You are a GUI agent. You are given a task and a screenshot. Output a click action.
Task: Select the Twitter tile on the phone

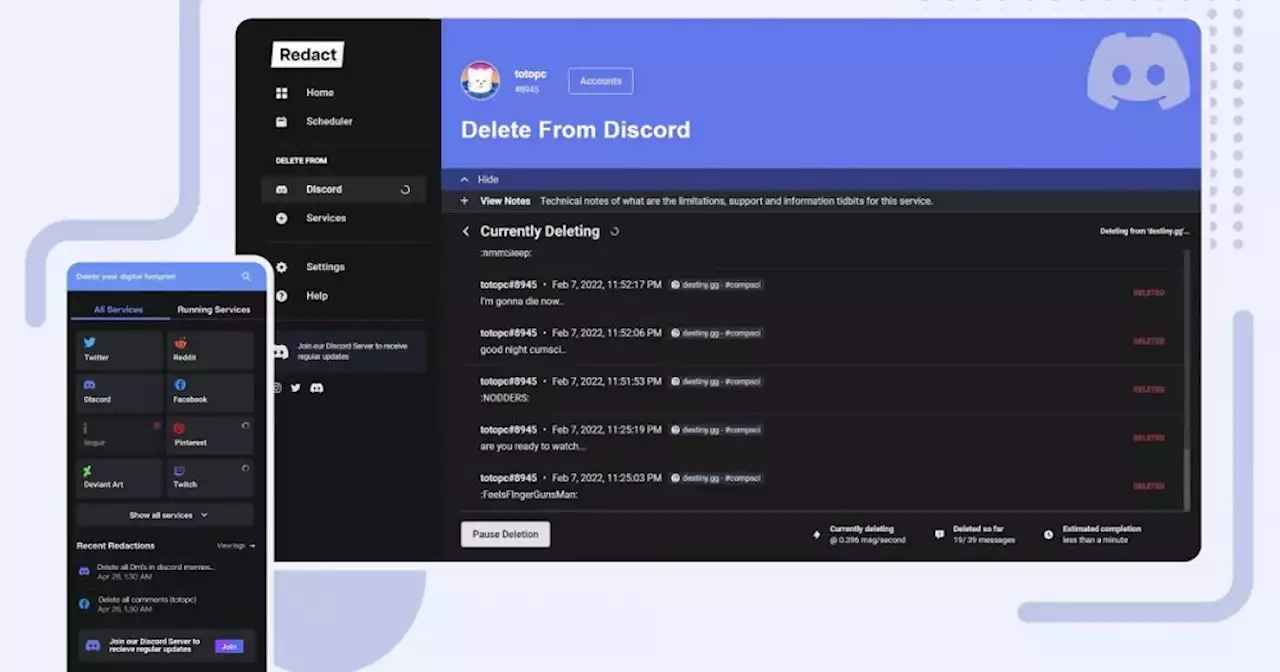120,350
